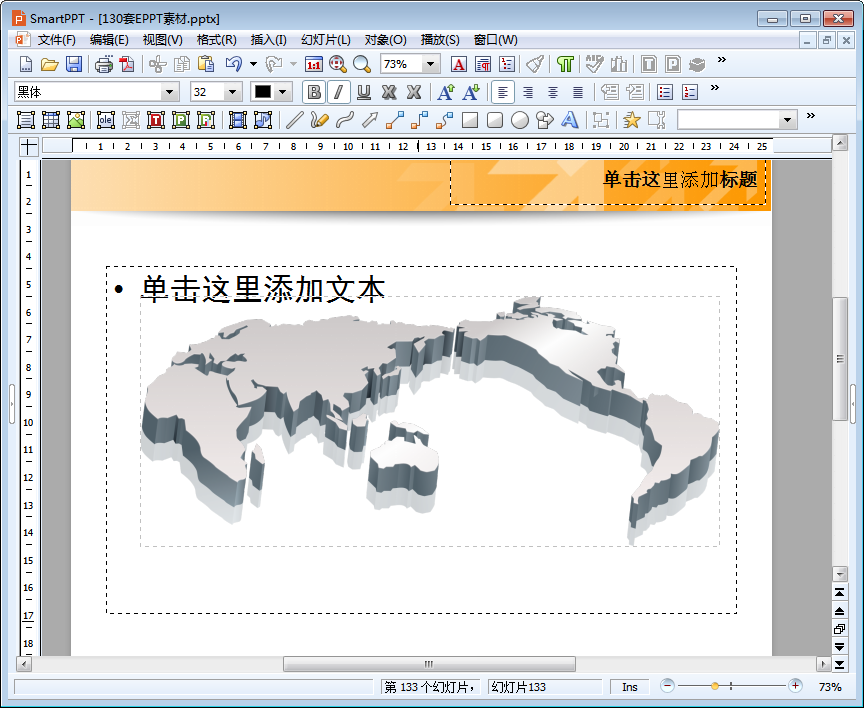864x708 pixels.
Task: Set view to actual size 1:1
Action: (x=314, y=64)
